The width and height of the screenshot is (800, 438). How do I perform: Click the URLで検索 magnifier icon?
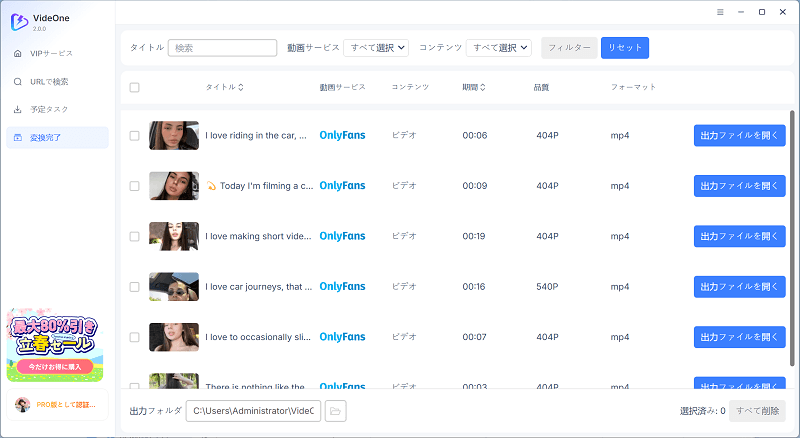pyautogui.click(x=18, y=82)
